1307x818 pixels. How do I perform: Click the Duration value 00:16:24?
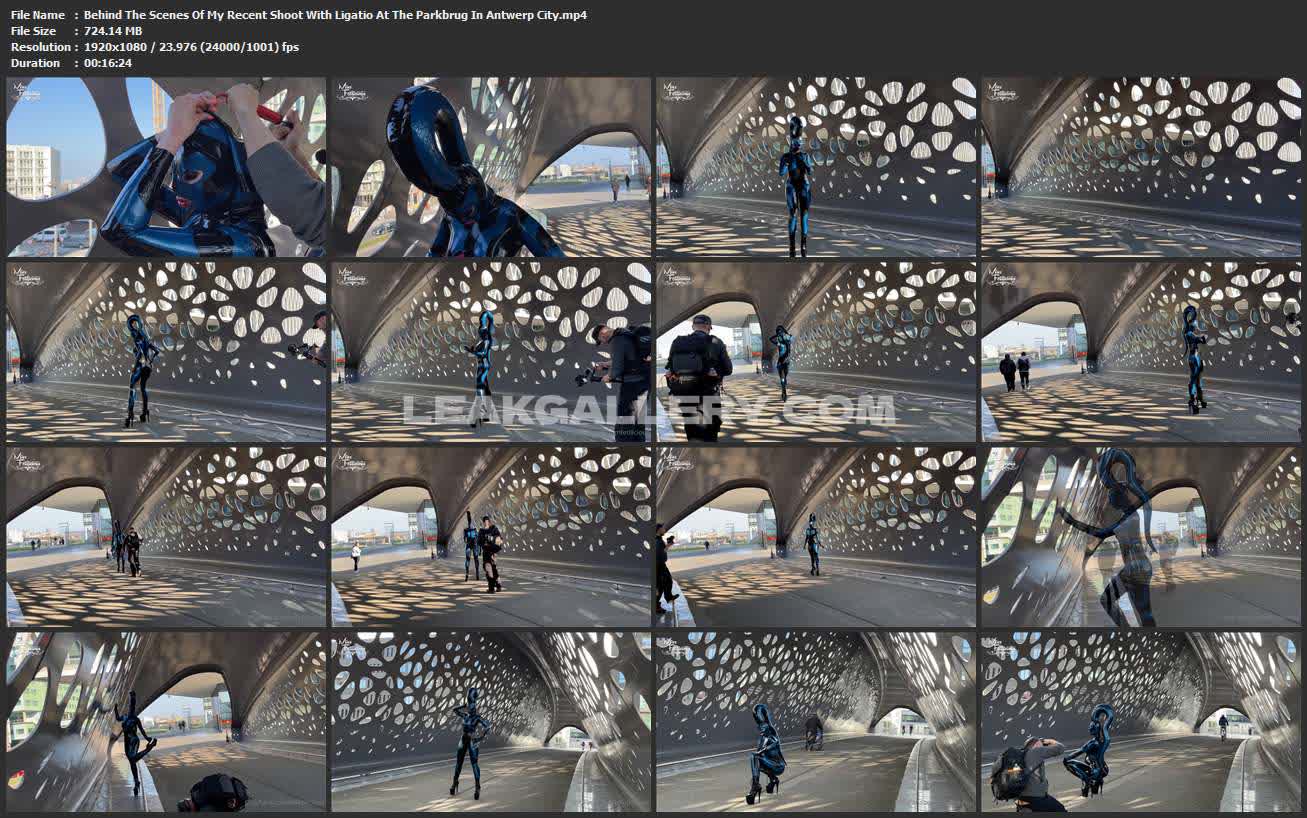pos(108,63)
